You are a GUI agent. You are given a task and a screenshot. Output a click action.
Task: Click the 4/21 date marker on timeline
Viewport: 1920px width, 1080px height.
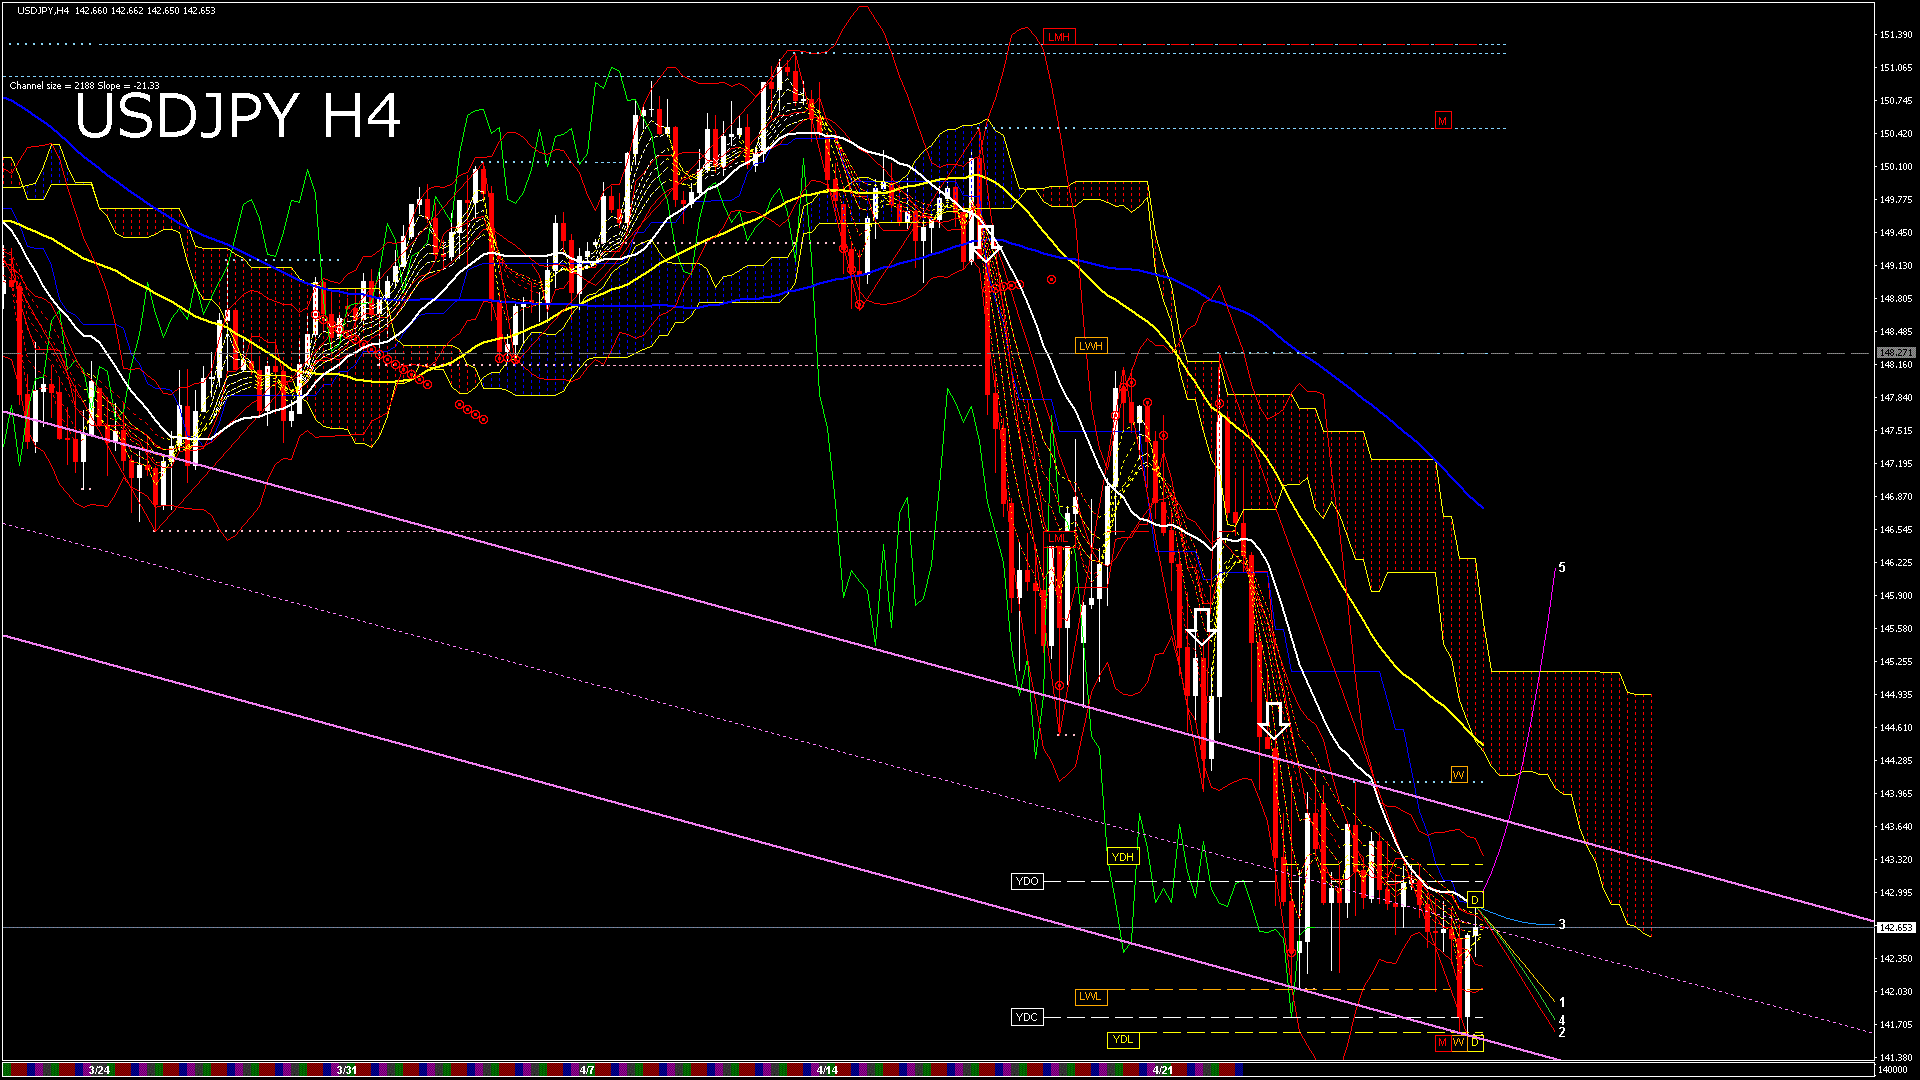[1163, 1070]
